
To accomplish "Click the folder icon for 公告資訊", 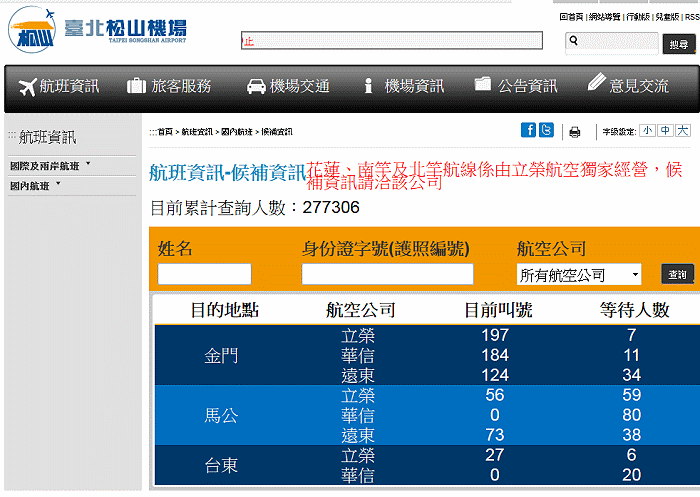I will click(483, 84).
